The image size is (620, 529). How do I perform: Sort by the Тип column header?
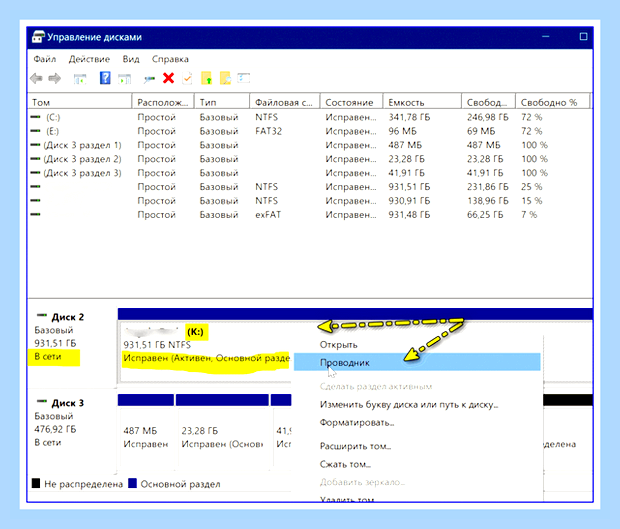[x=222, y=102]
